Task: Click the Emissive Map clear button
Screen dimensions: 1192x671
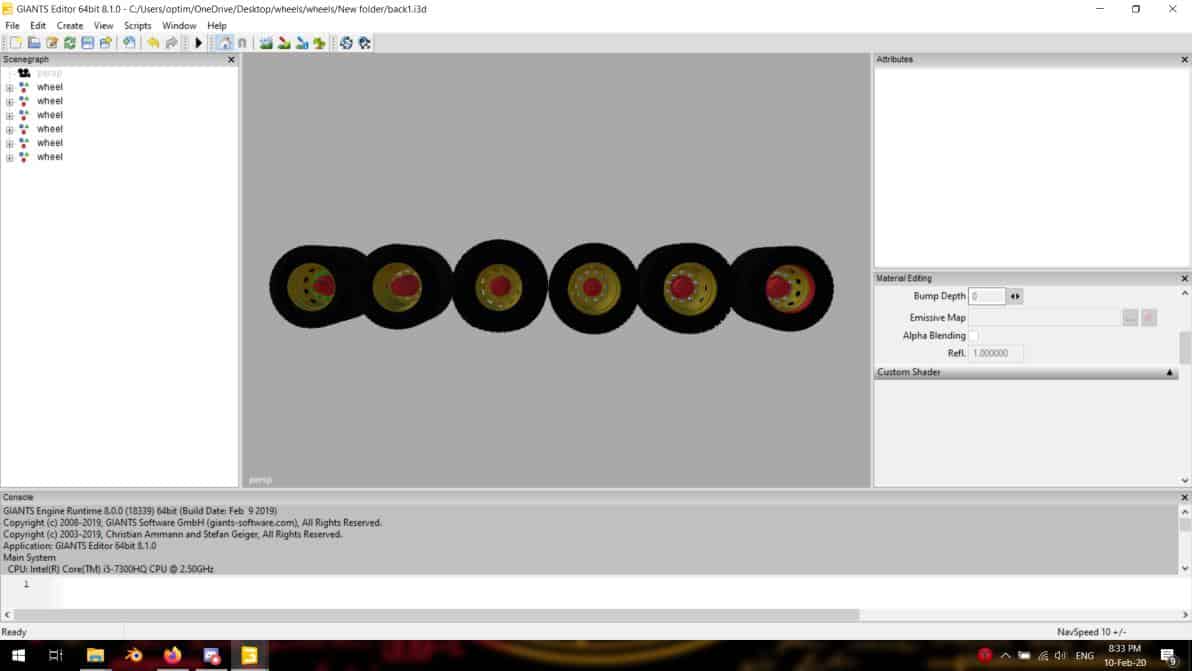Action: click(1149, 317)
